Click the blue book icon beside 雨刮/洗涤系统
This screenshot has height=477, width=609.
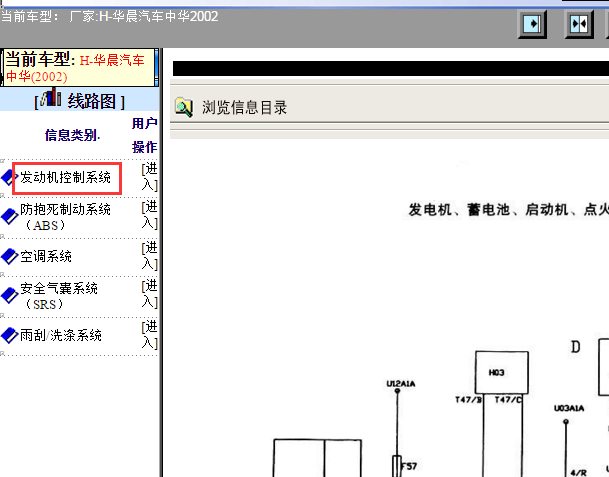[x=10, y=335]
